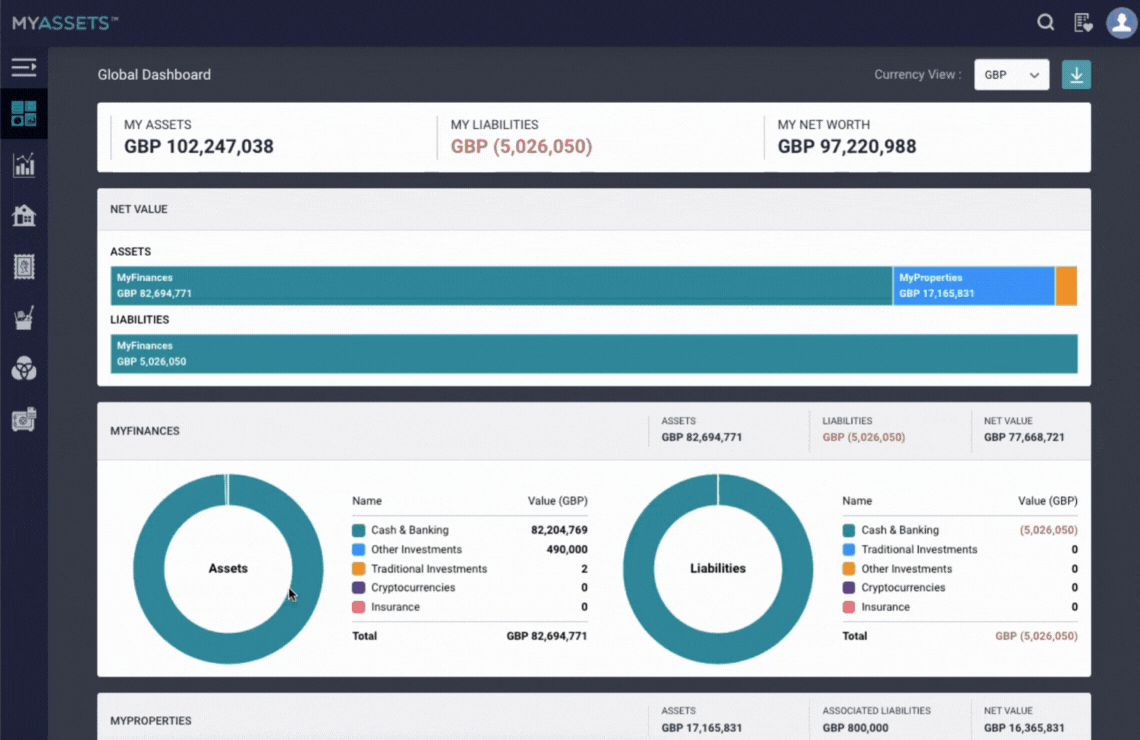Viewport: 1140px width, 740px height.
Task: Open the stamp collectables sidebar icon
Action: (x=23, y=267)
